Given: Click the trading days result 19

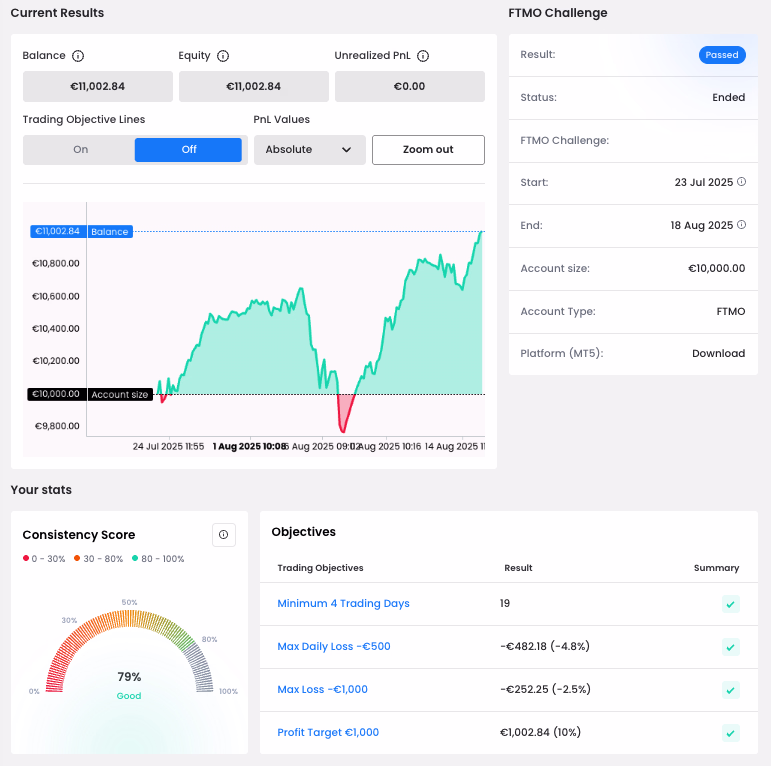Looking at the screenshot, I should pos(505,603).
